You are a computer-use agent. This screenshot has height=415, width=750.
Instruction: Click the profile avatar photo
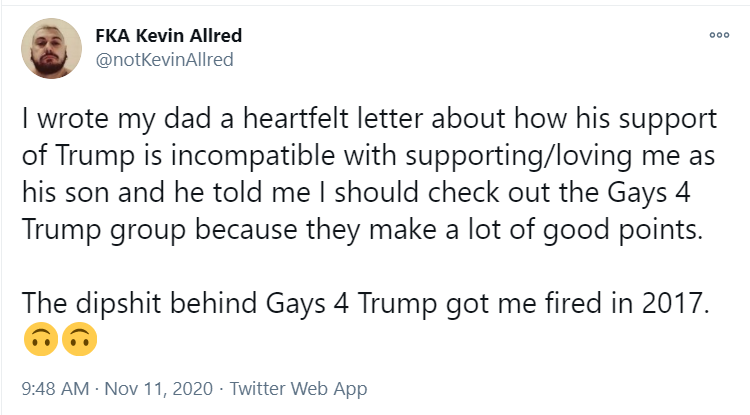click(51, 48)
